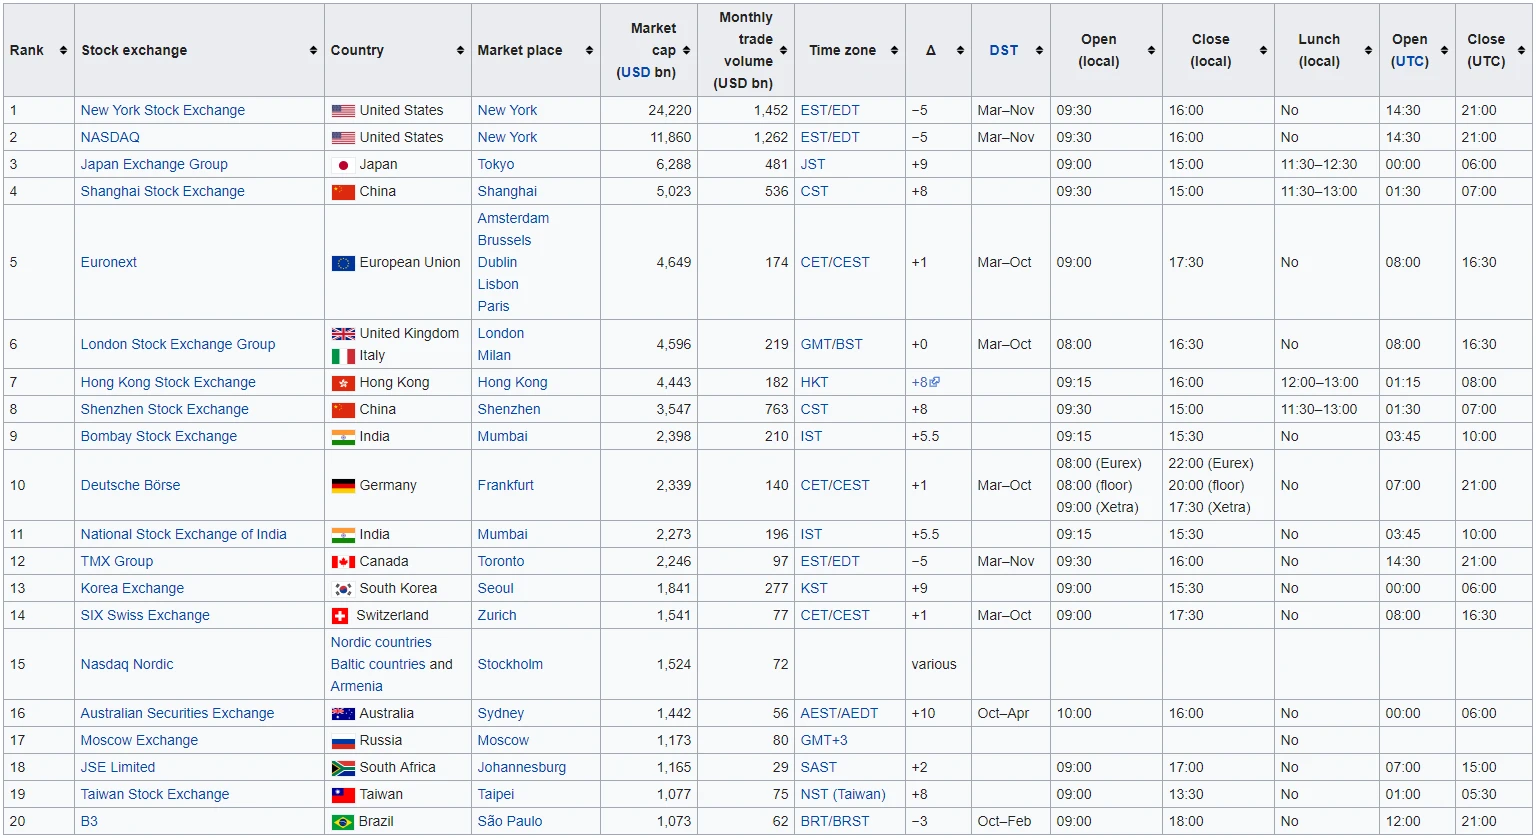The width and height of the screenshot is (1536, 838).
Task: Click the Switzerland flag icon
Action: (340, 616)
